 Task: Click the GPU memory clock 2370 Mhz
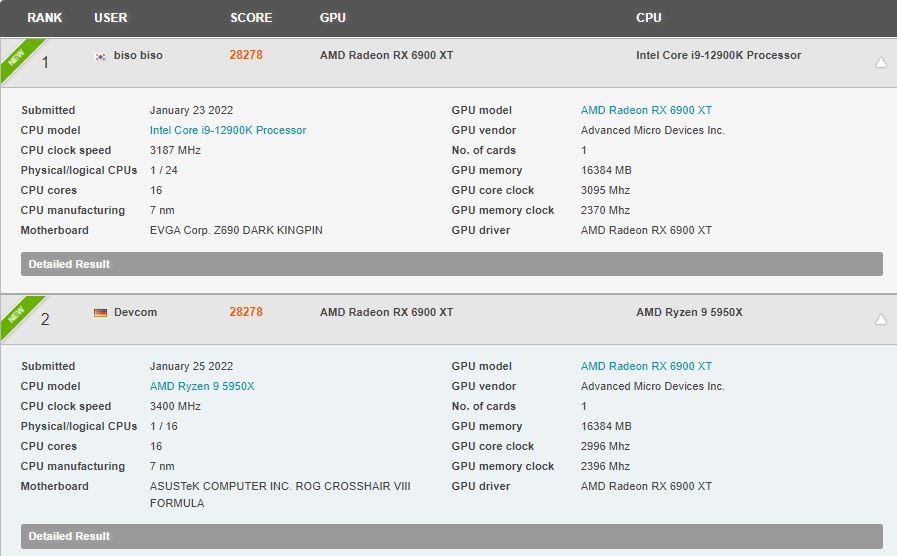pyautogui.click(x=605, y=211)
